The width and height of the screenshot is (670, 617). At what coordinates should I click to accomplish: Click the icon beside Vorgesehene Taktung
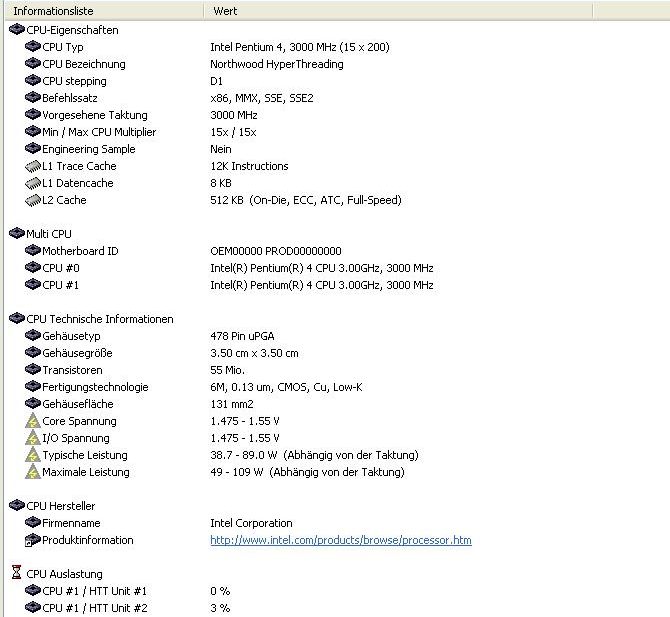point(32,115)
